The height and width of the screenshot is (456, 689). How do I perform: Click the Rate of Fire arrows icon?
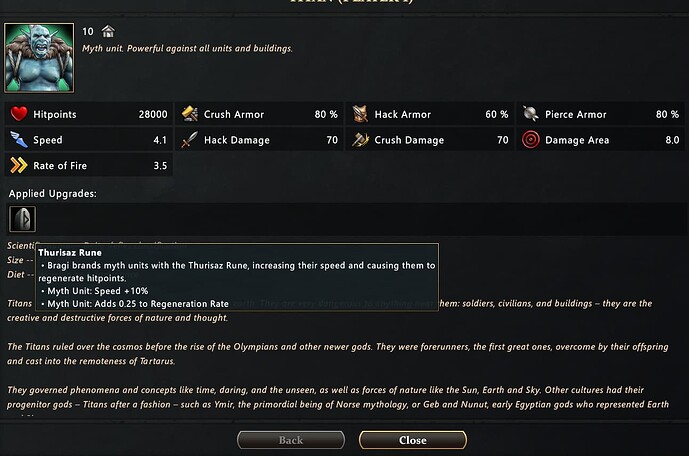click(x=19, y=166)
